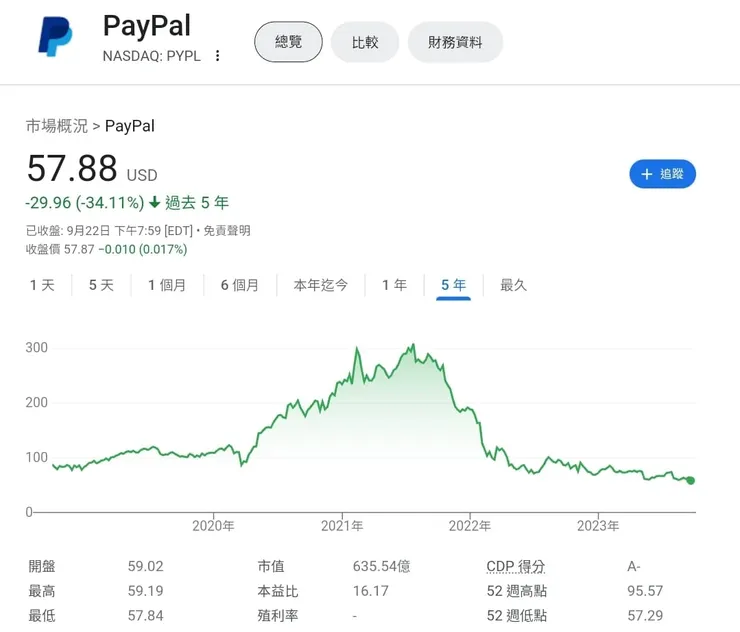
Task: Select the 1 個月 time range
Action: [x=167, y=285]
